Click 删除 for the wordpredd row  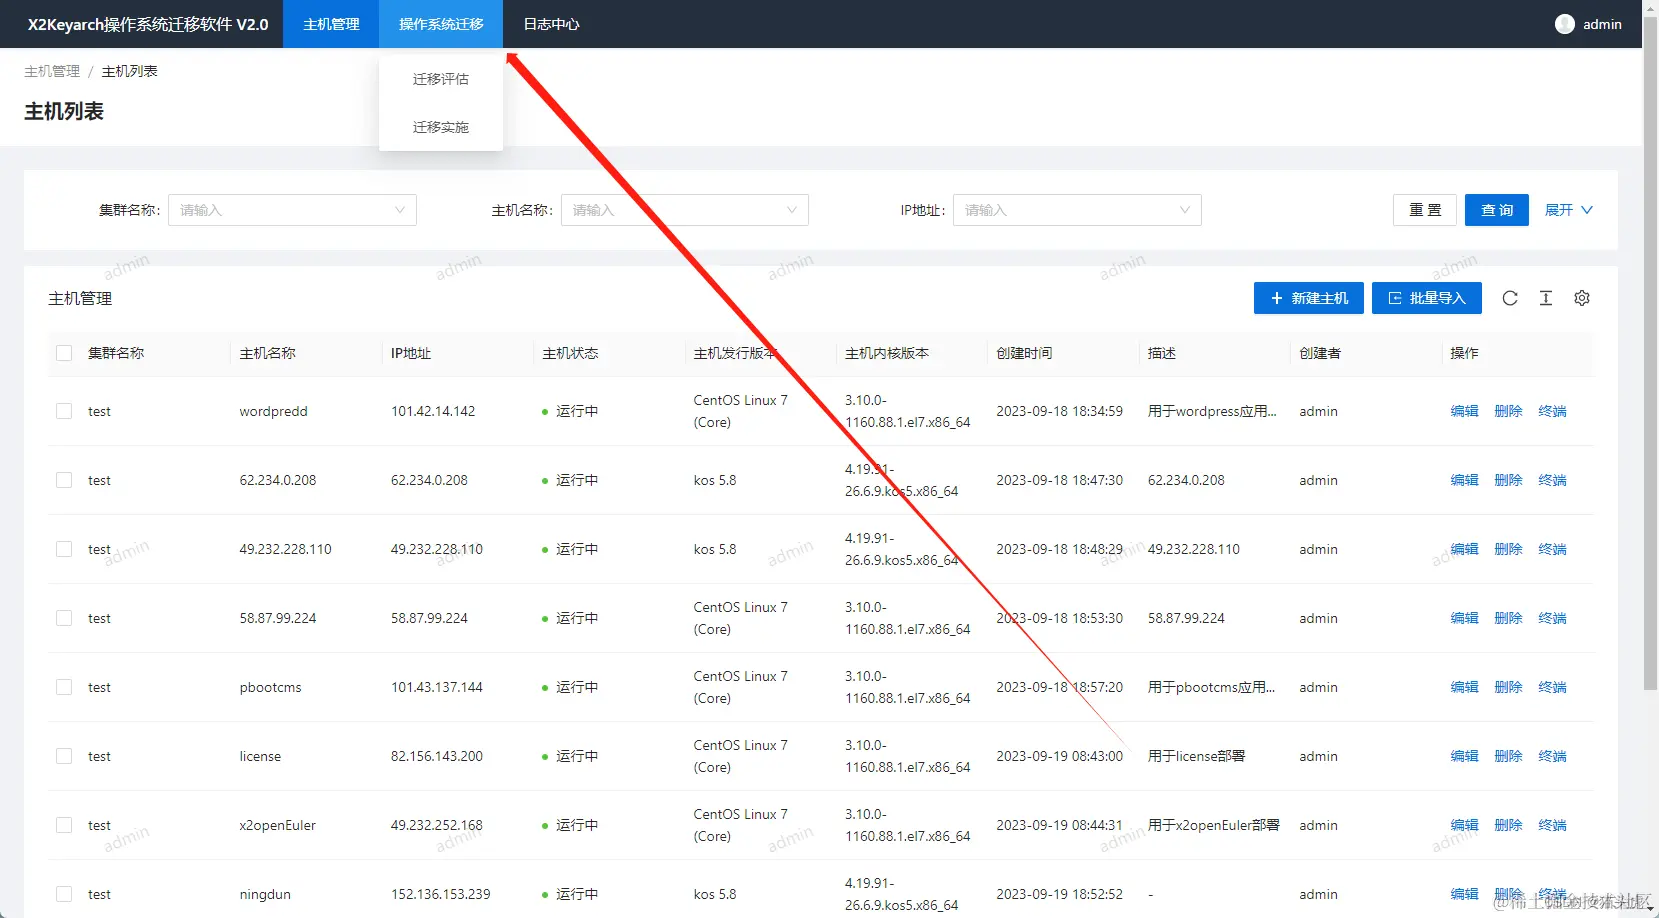[x=1508, y=411]
